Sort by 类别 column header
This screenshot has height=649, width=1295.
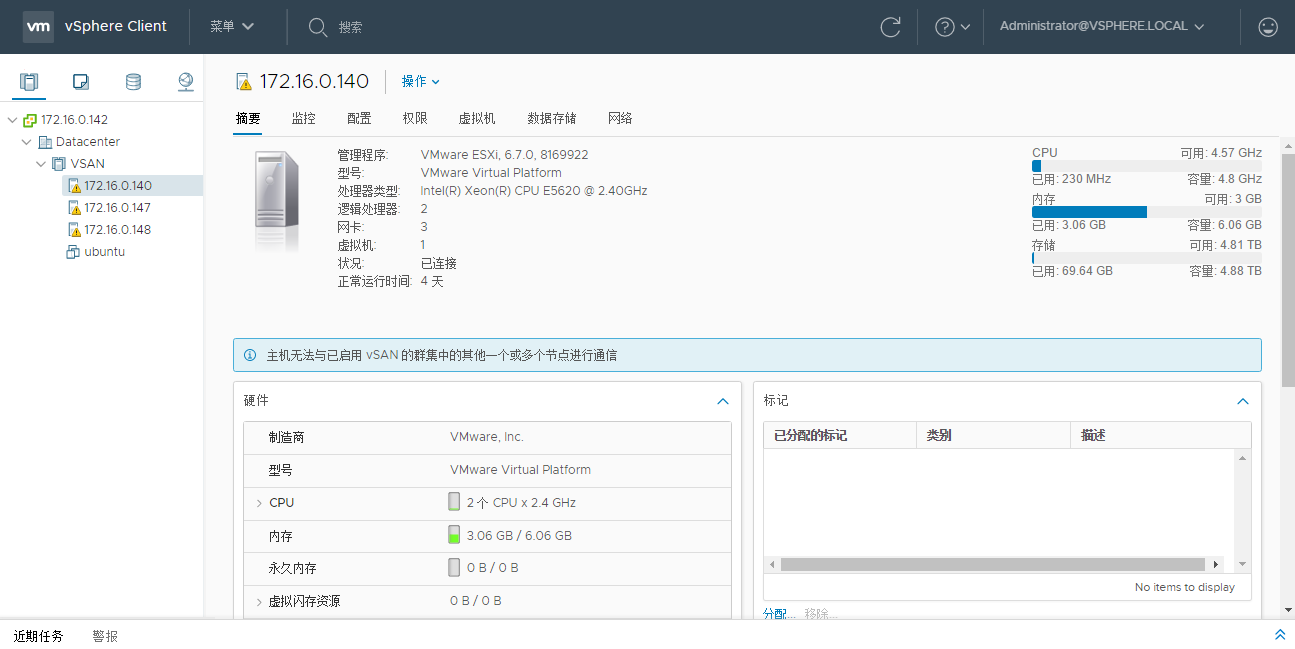coord(993,436)
